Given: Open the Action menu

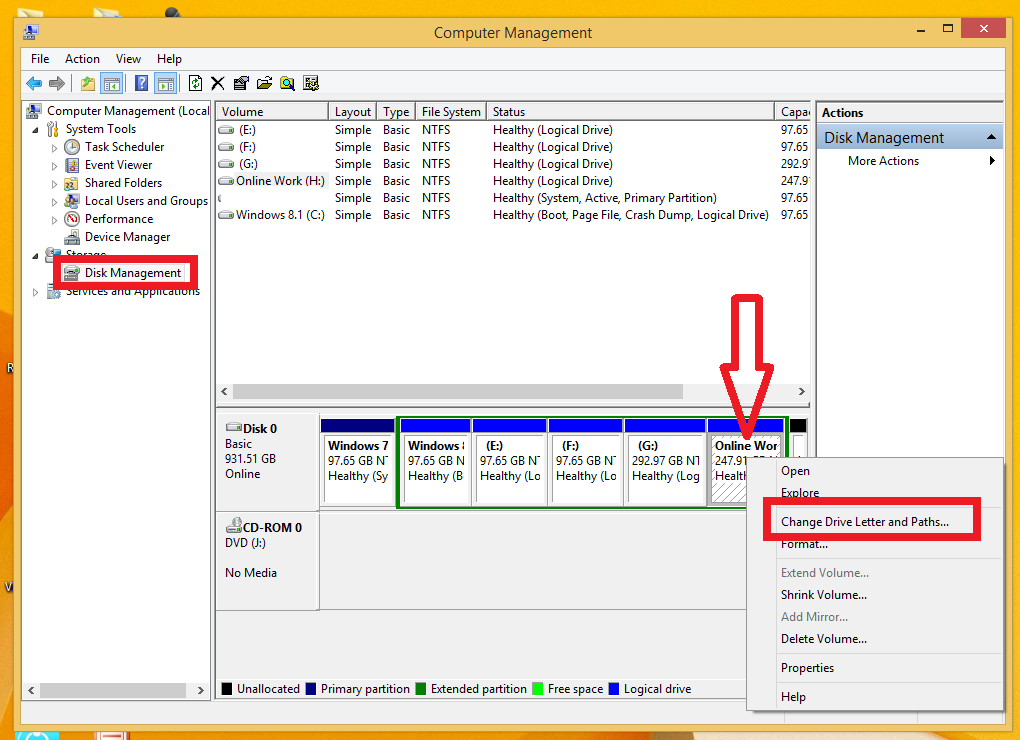Looking at the screenshot, I should [x=82, y=58].
